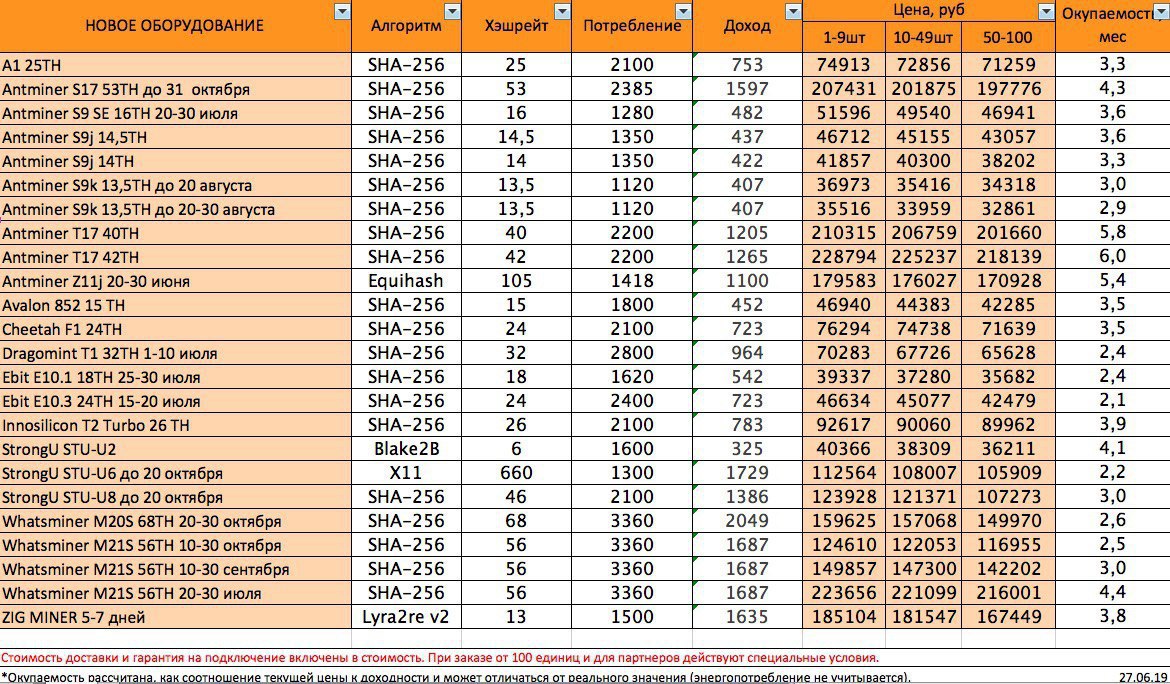Screen dimensions: 1170x684
Task: Click Antminer S9k 13,5TH до 20-30 августа cell
Action: (175, 210)
